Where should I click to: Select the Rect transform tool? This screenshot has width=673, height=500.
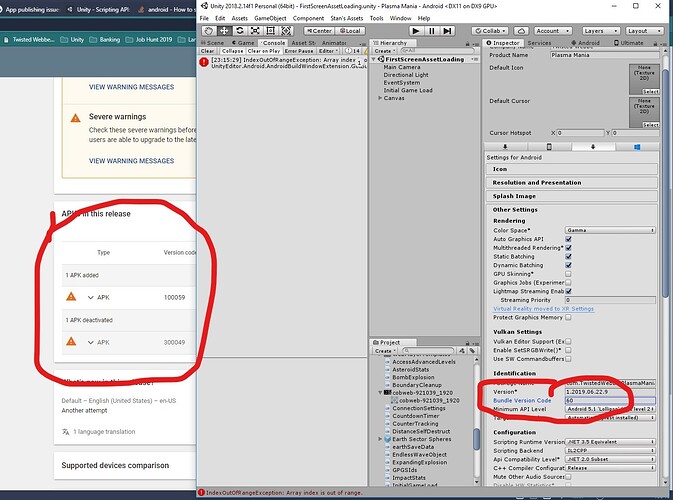pyautogui.click(x=270, y=31)
